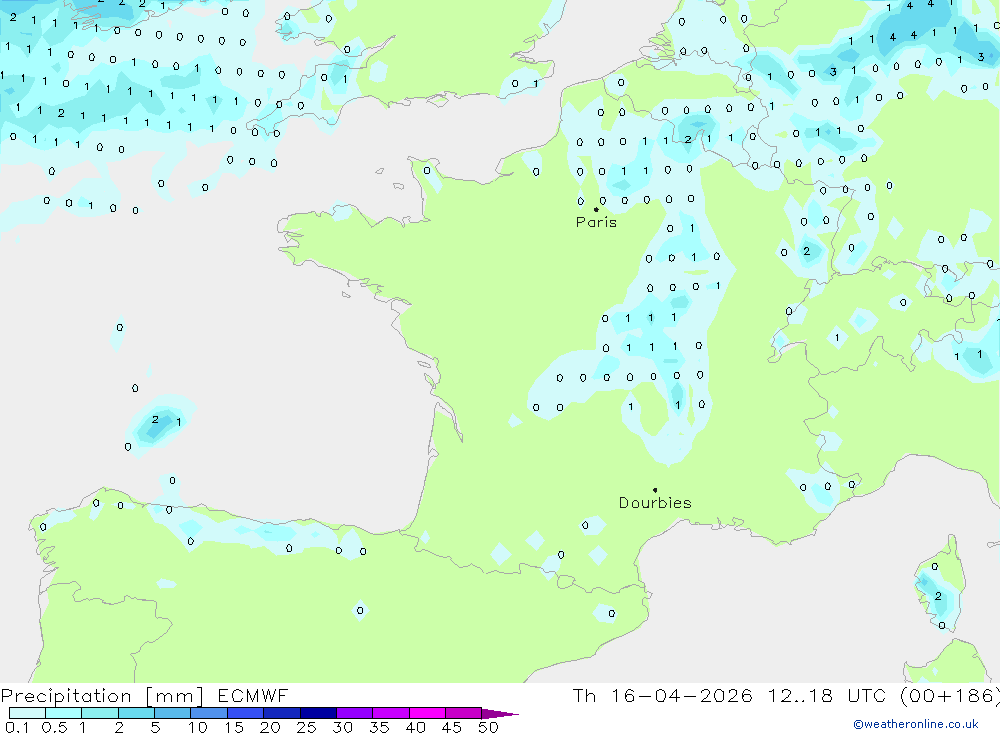Viewport: 1000px width, 733px height.
Task: Pick the 25–30 mm navy legend swatch
Action: [x=318, y=713]
